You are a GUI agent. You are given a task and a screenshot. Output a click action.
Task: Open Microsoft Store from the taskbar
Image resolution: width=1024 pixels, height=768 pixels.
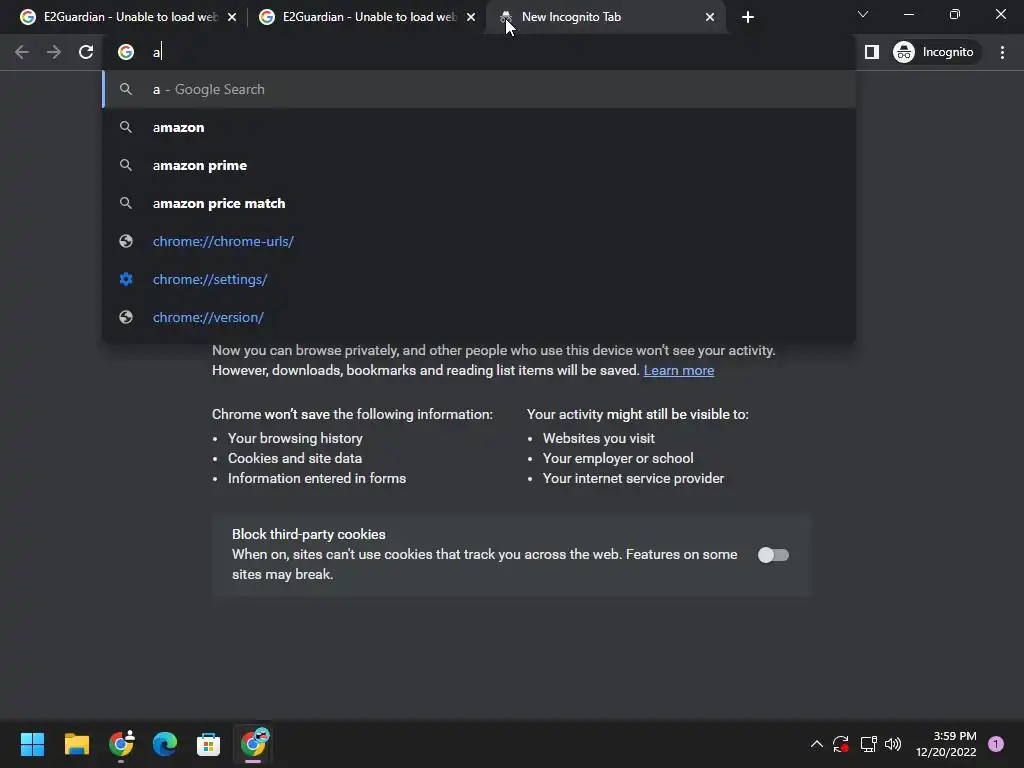(x=208, y=744)
